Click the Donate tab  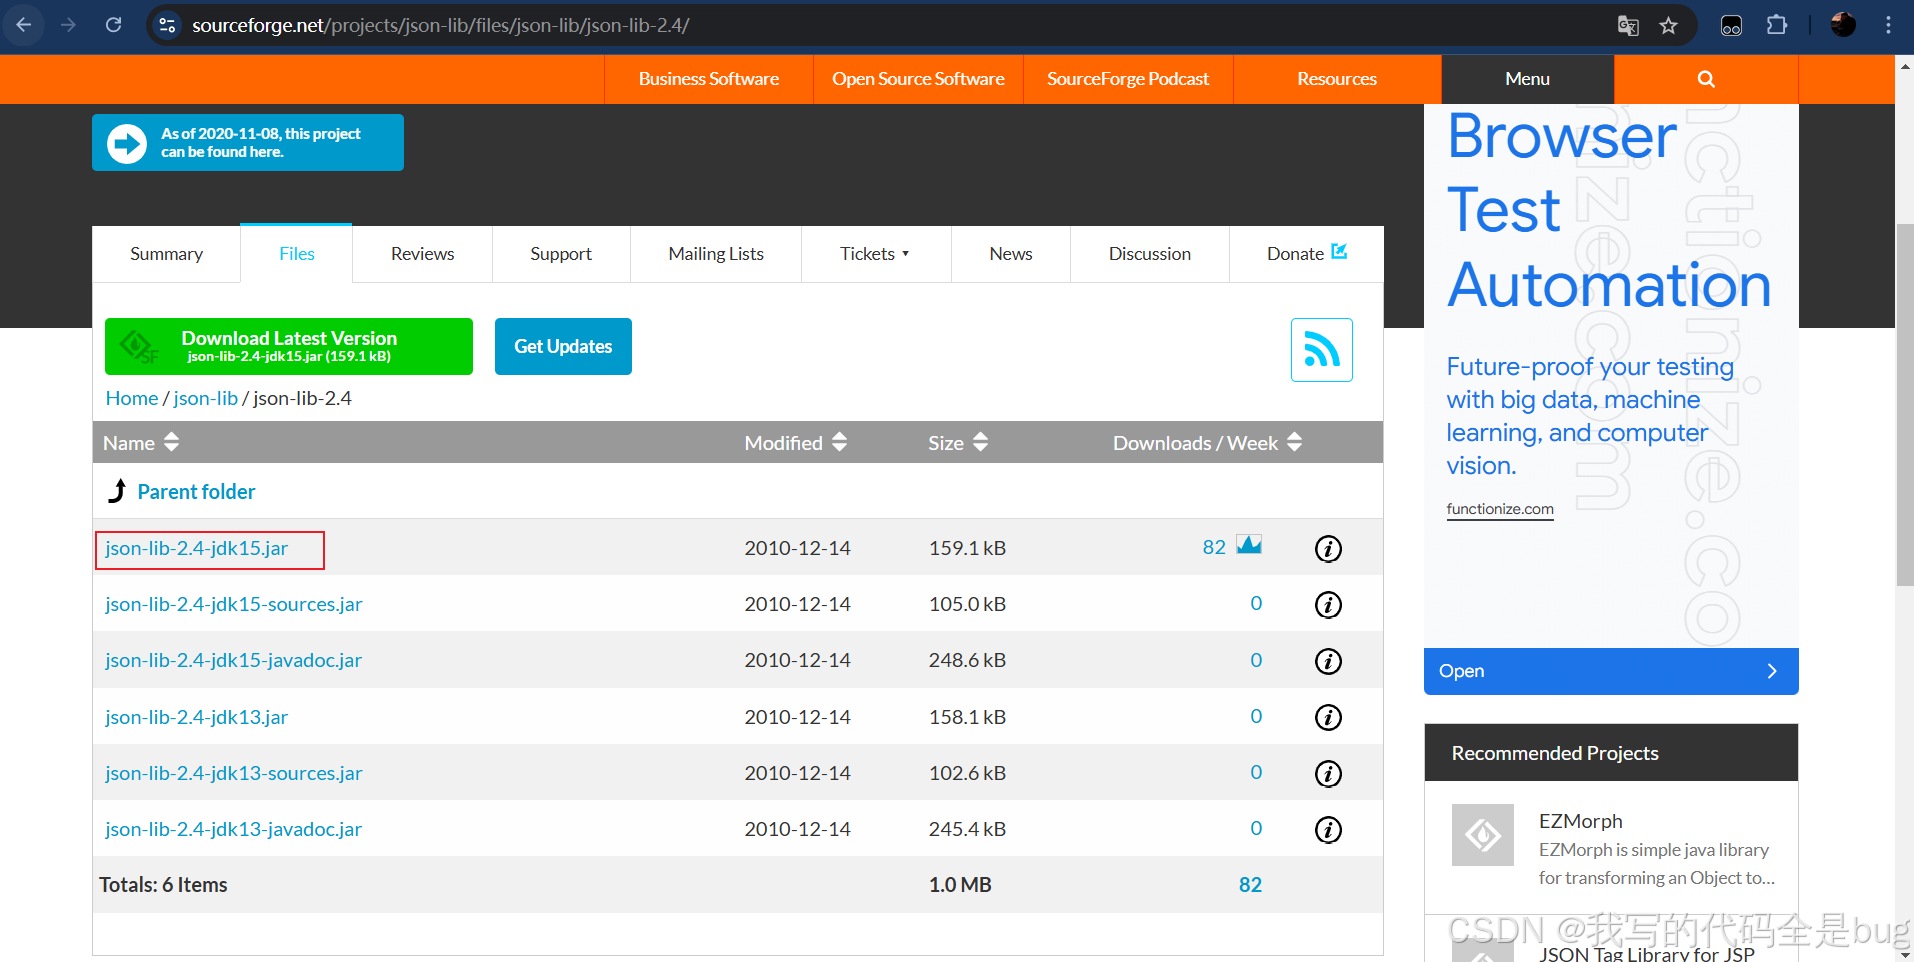(1307, 254)
